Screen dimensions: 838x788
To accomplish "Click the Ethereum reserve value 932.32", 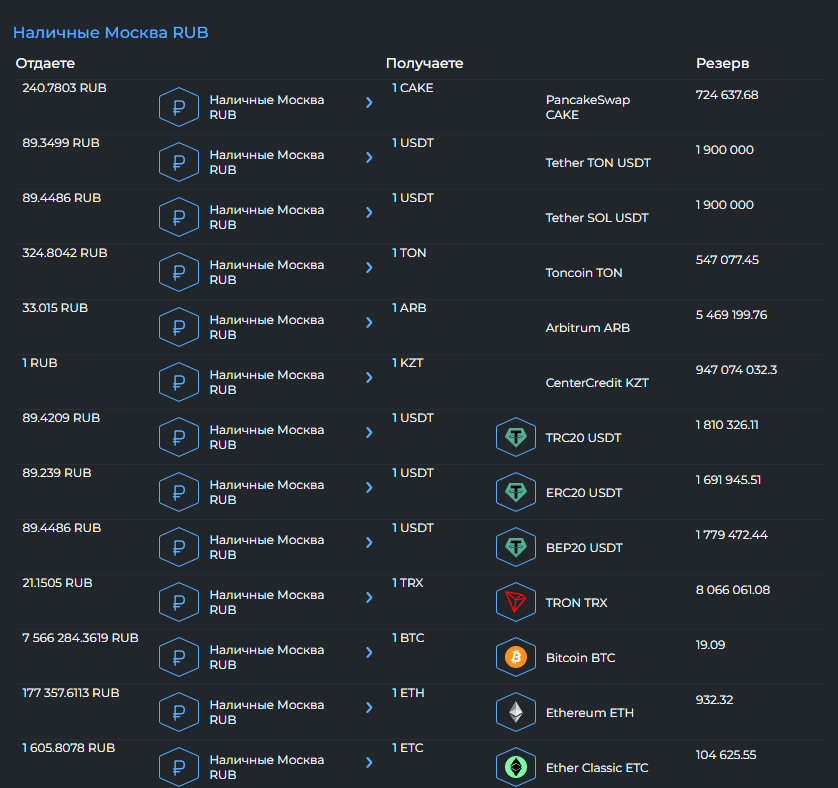I will pos(715,701).
